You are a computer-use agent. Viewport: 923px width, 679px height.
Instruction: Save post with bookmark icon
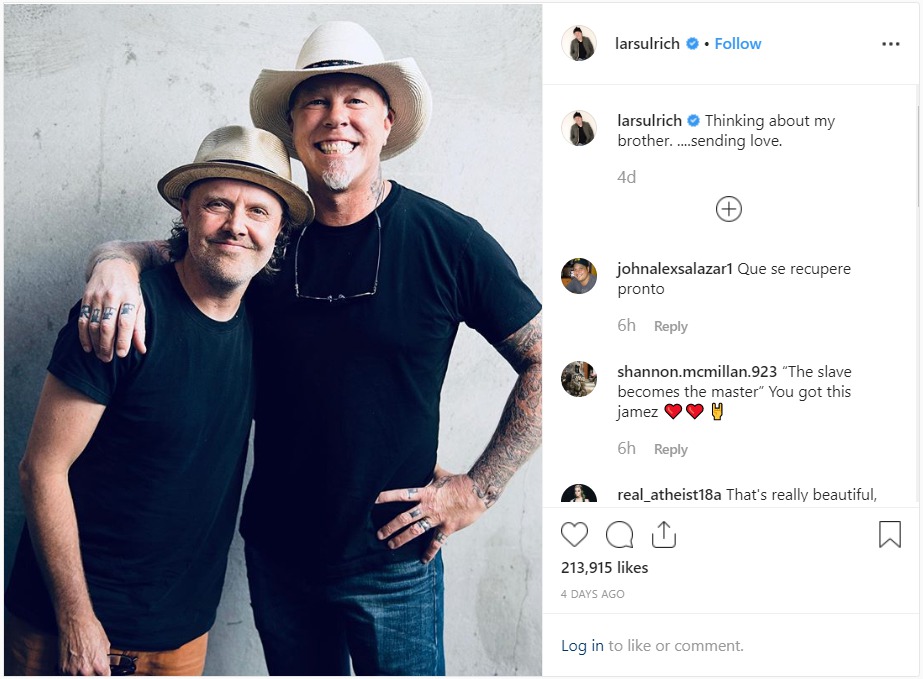point(889,535)
